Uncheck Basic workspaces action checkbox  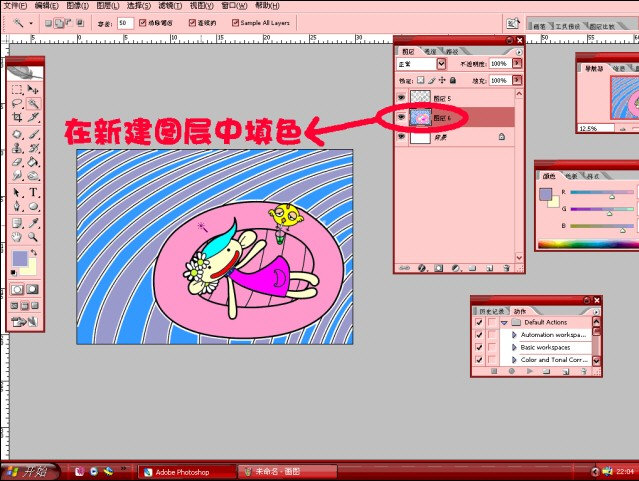(479, 347)
